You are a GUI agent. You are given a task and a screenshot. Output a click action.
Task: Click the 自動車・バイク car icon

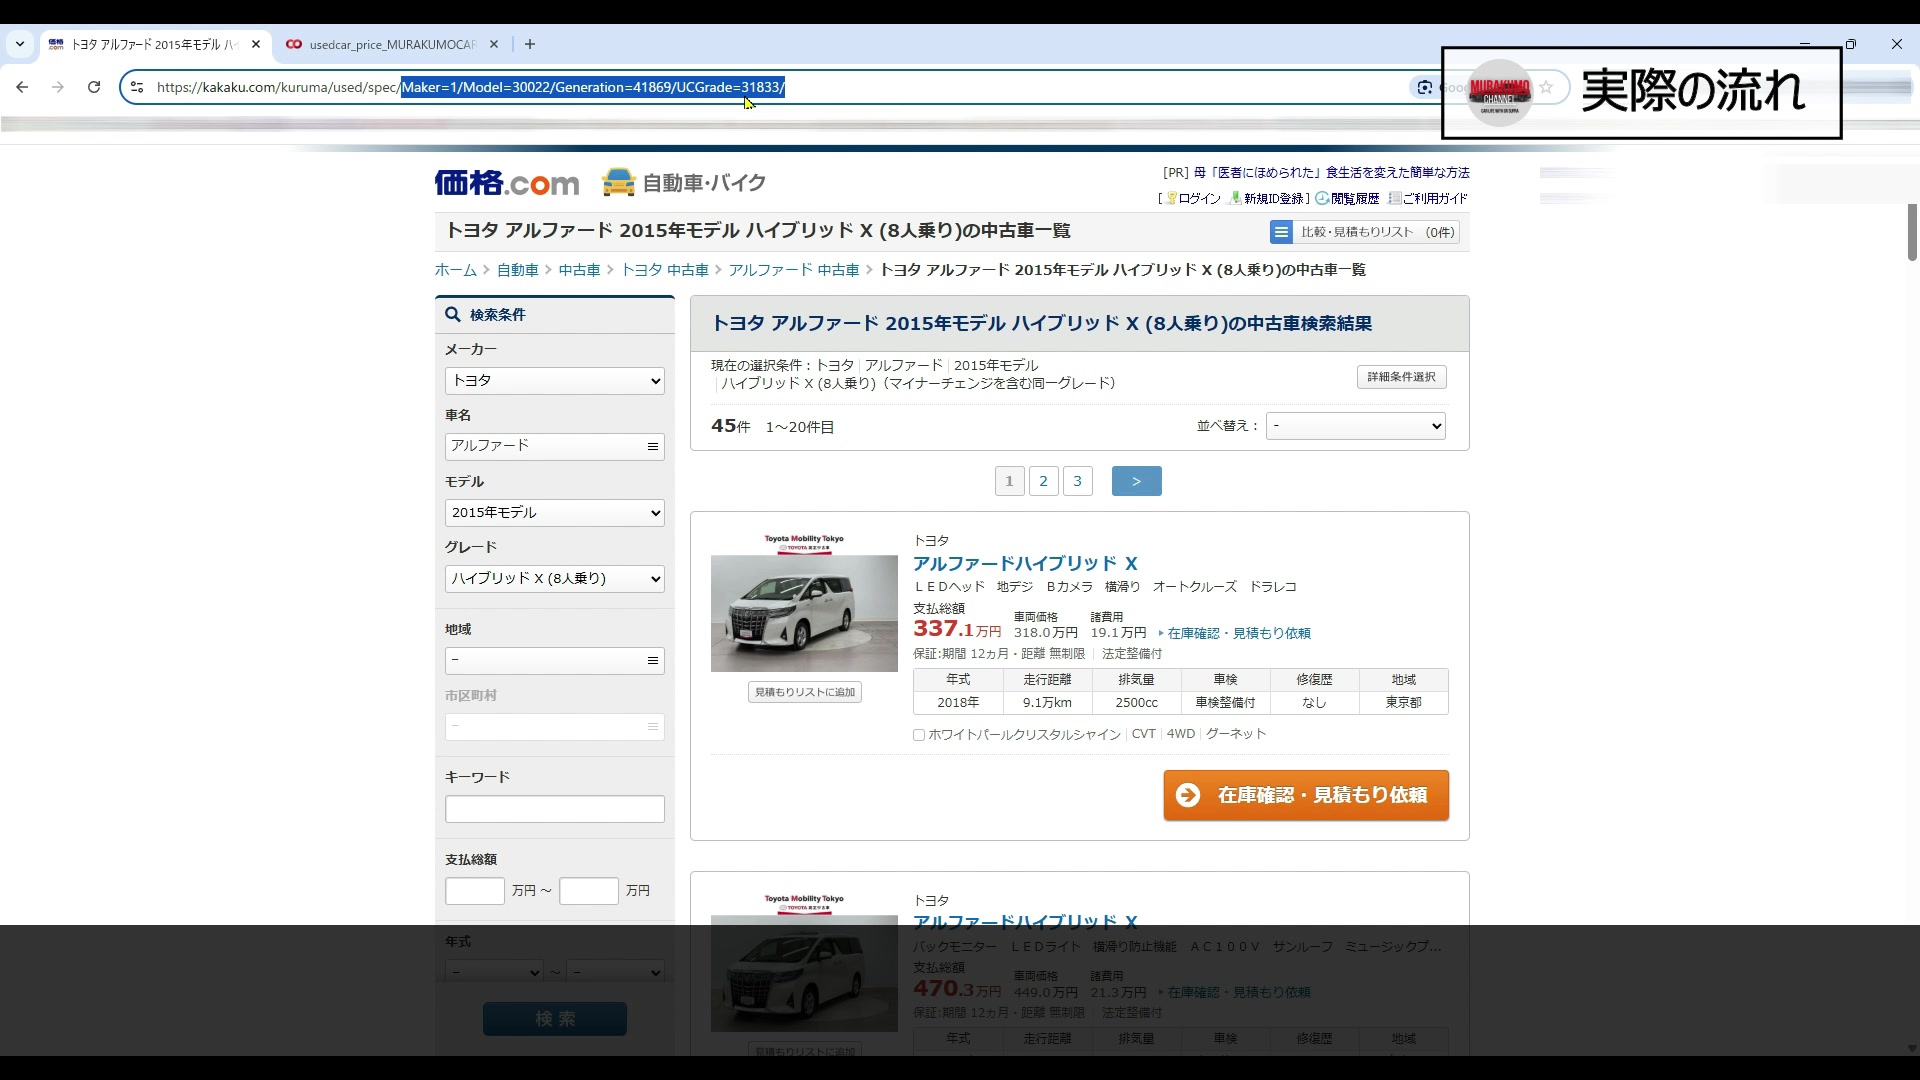[x=619, y=182]
